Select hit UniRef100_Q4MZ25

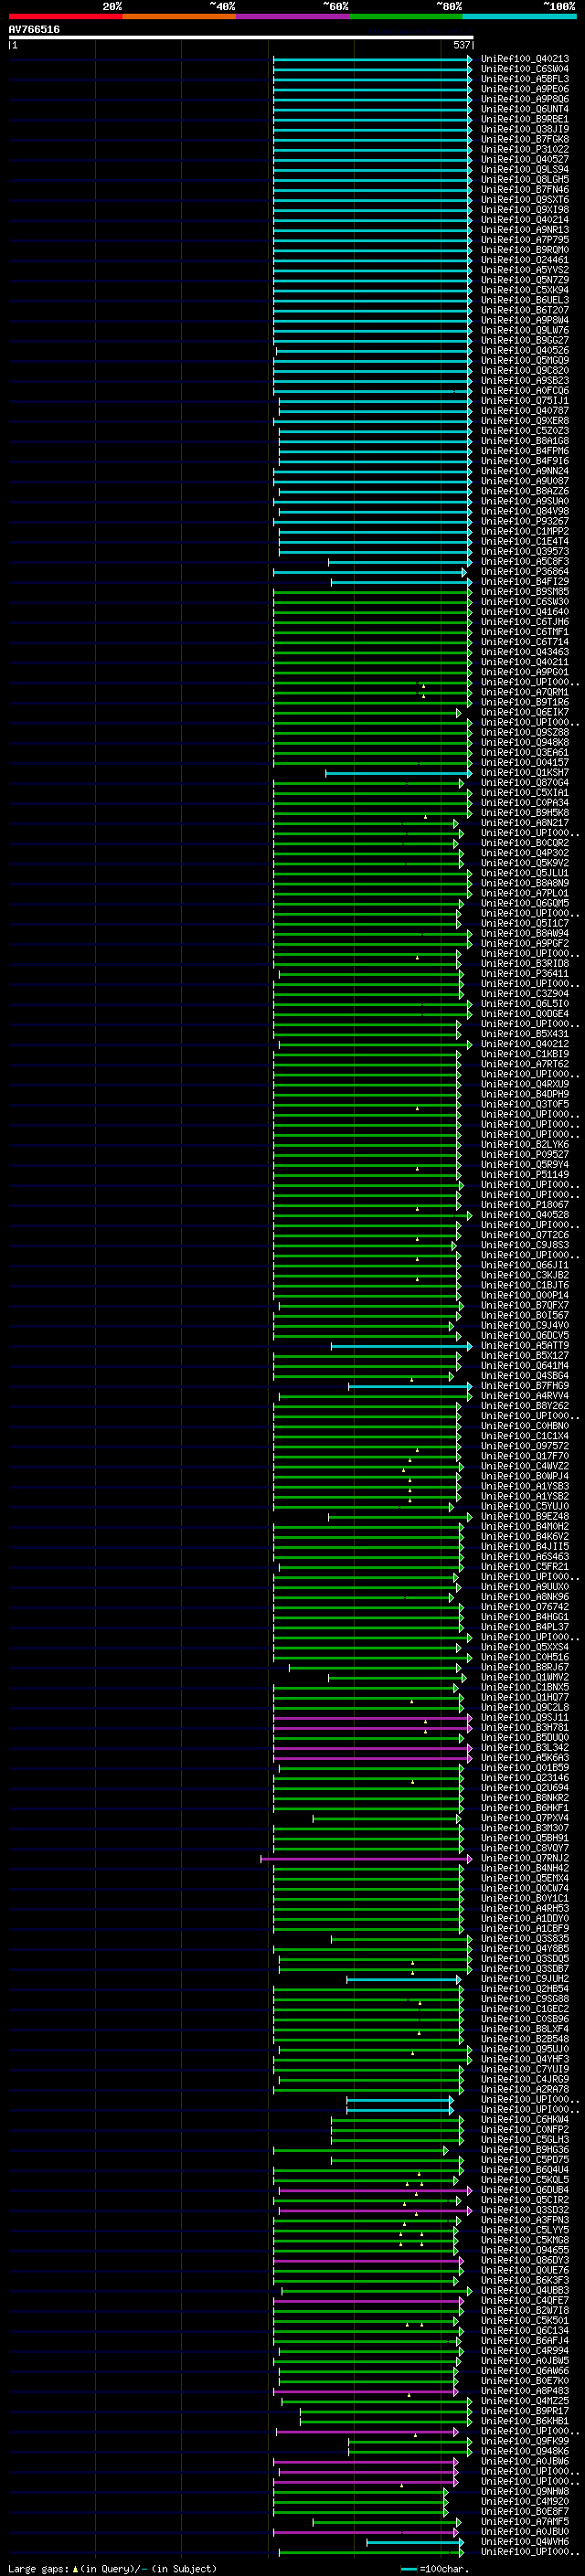pos(525,2400)
